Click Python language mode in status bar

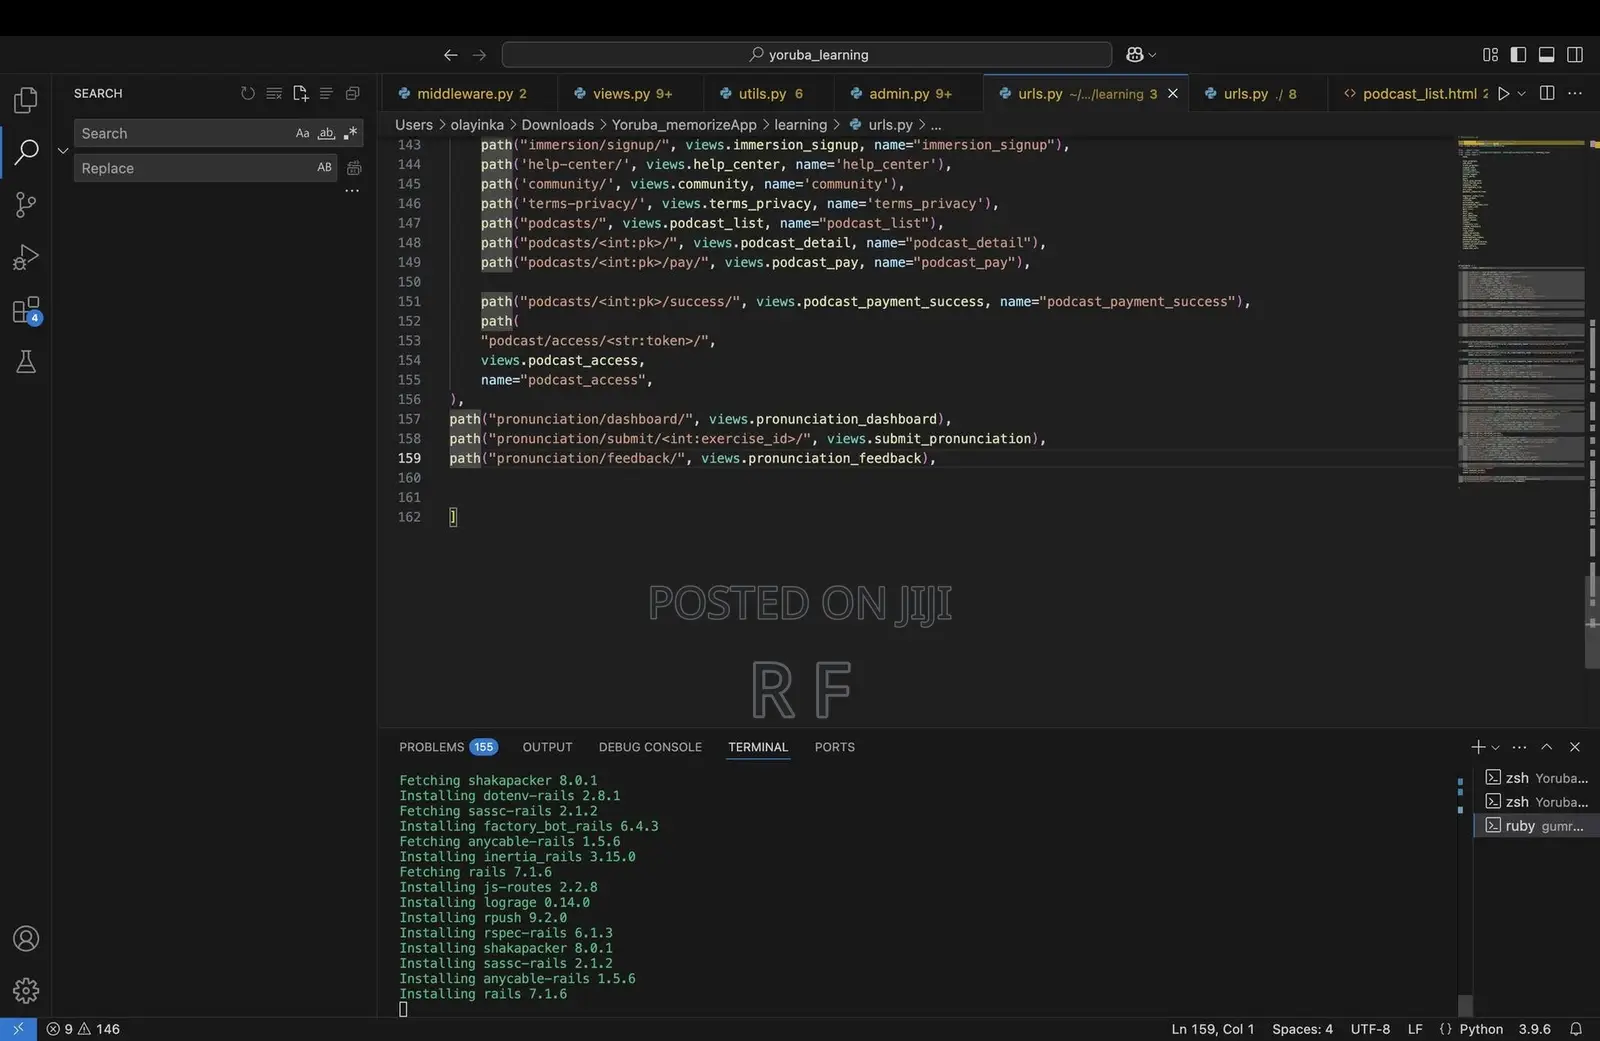(1481, 1029)
